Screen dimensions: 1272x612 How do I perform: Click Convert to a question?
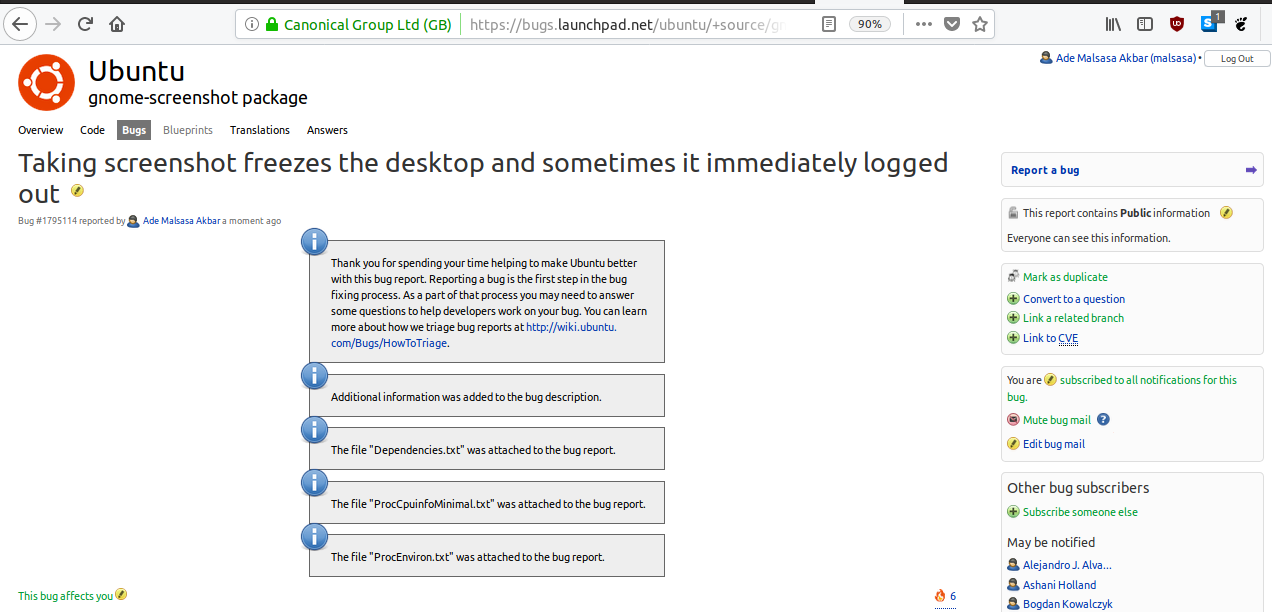click(x=1074, y=299)
